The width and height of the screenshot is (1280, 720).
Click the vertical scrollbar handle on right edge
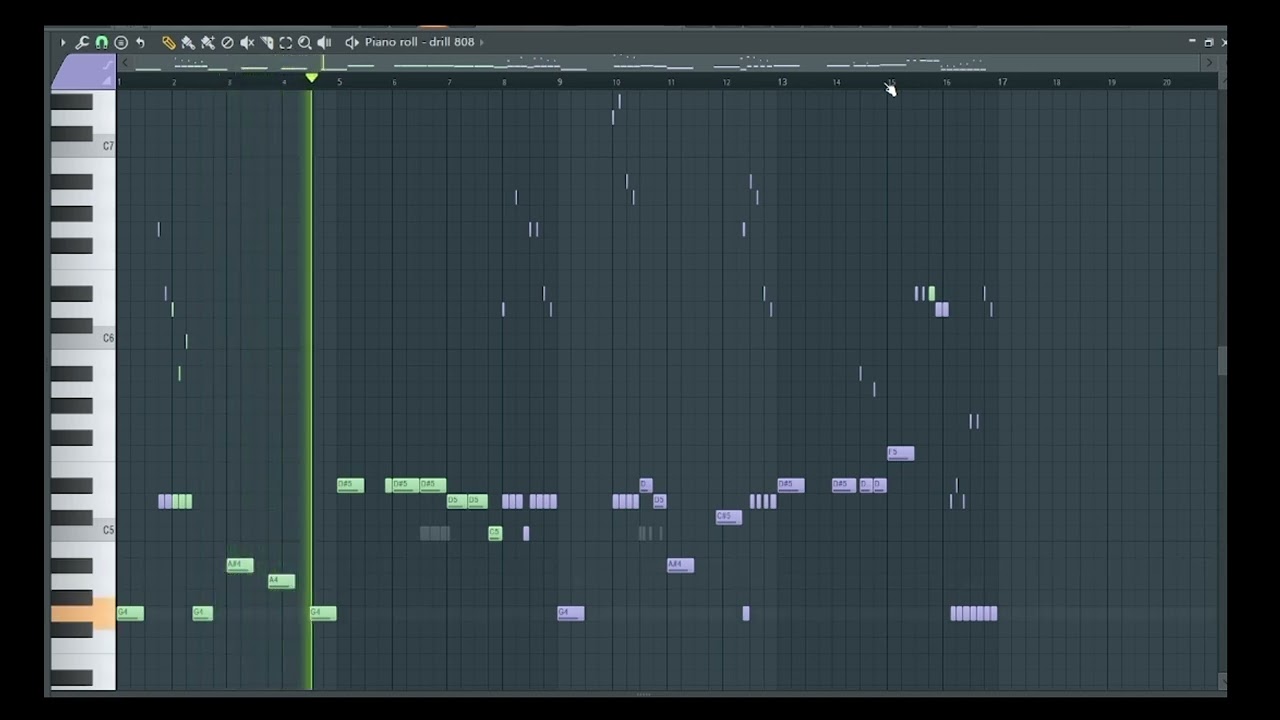coord(1222,361)
